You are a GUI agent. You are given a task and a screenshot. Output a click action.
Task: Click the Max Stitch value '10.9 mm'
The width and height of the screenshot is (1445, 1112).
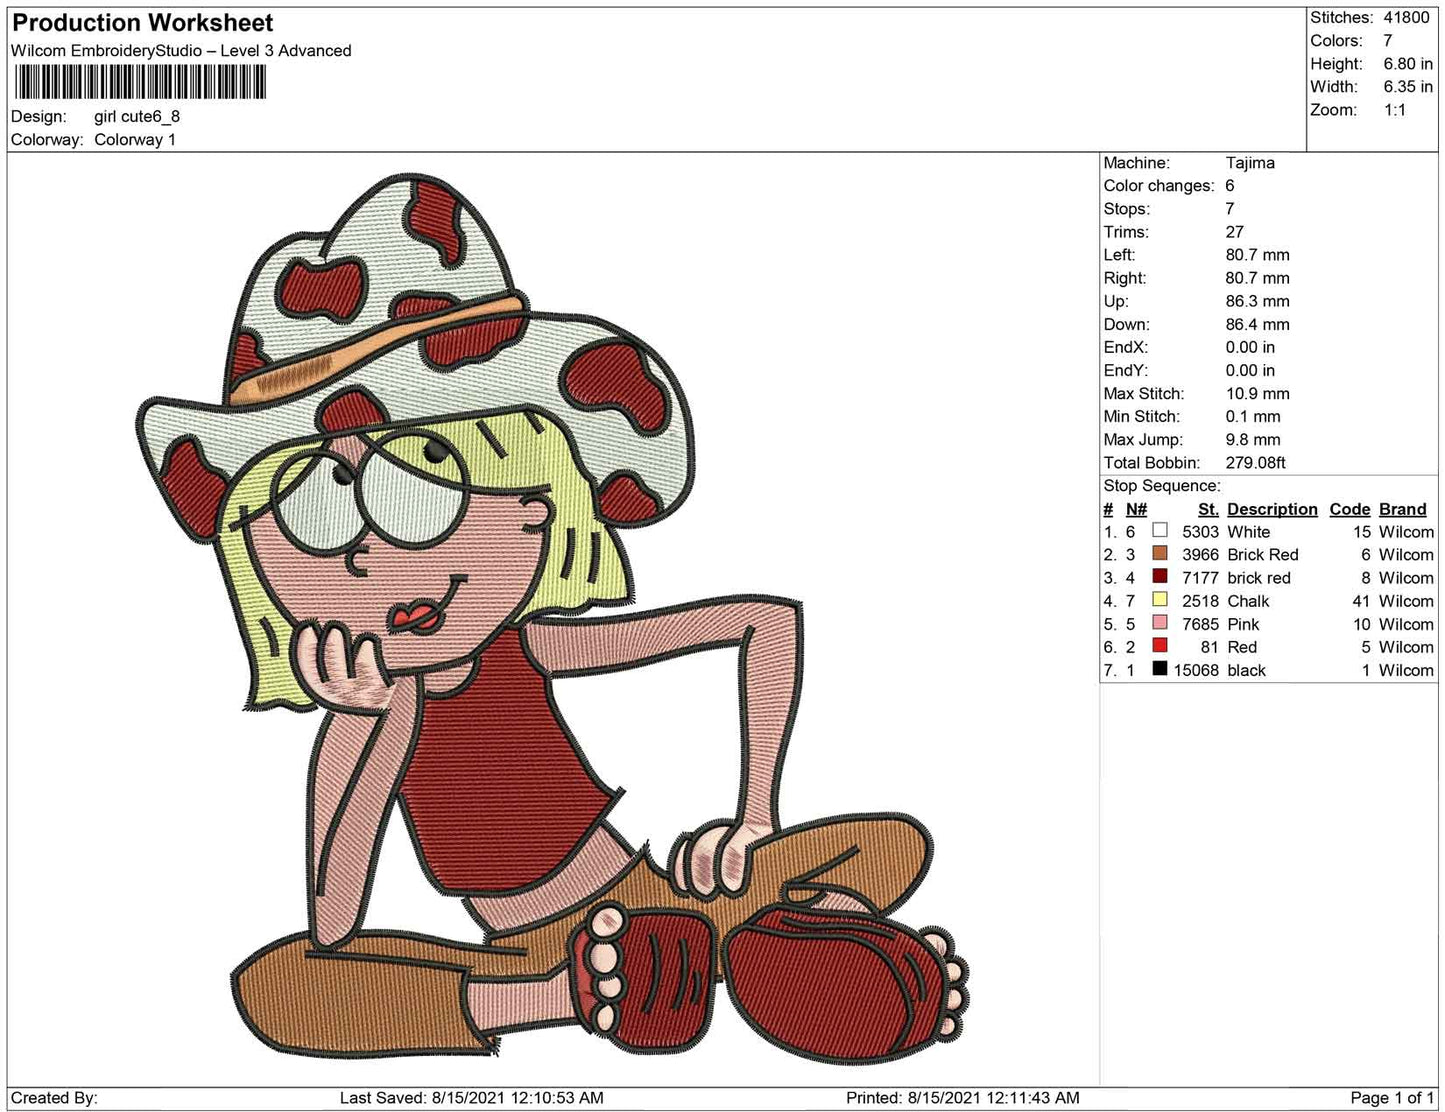pos(1258,393)
